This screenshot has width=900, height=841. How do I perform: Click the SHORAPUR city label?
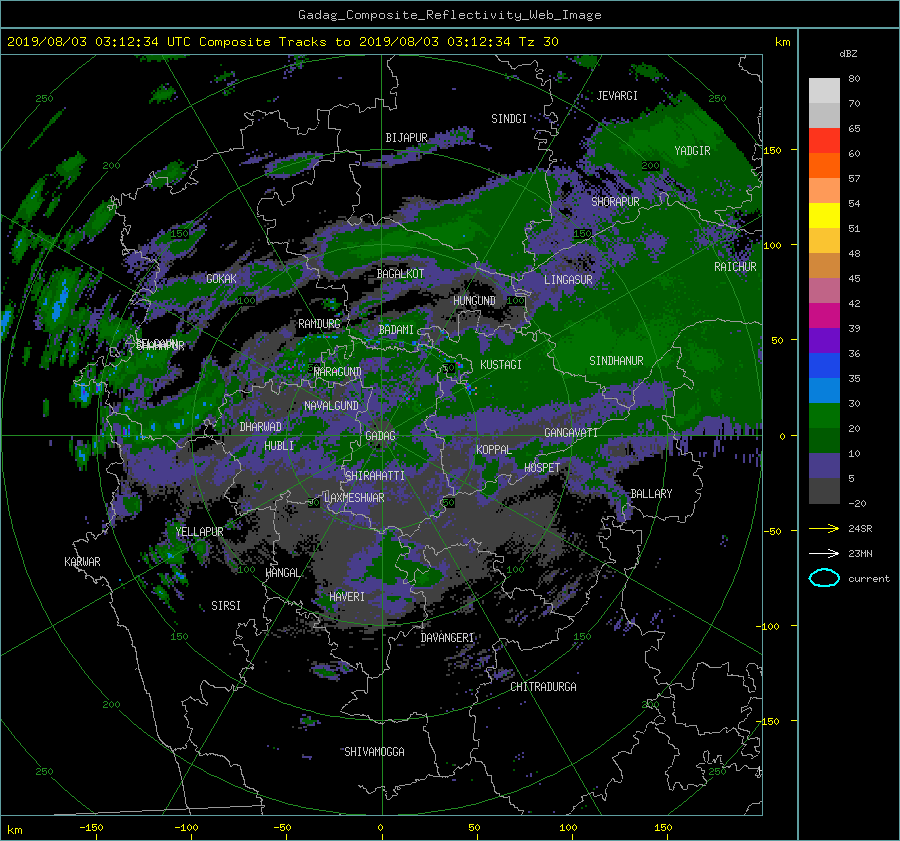615,202
